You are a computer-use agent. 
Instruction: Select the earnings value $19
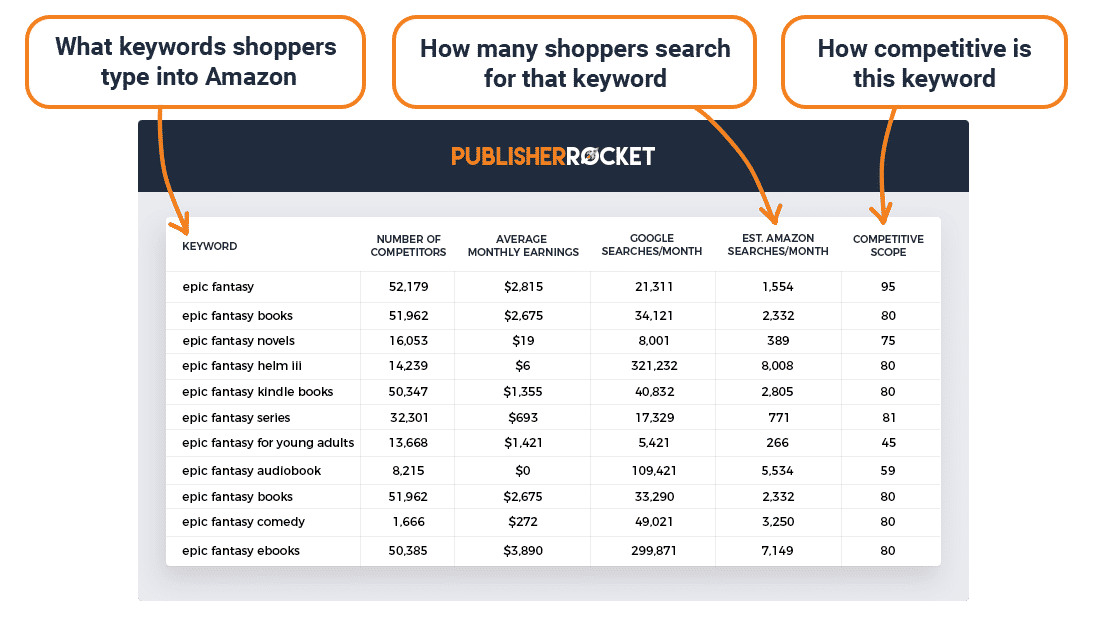(523, 341)
